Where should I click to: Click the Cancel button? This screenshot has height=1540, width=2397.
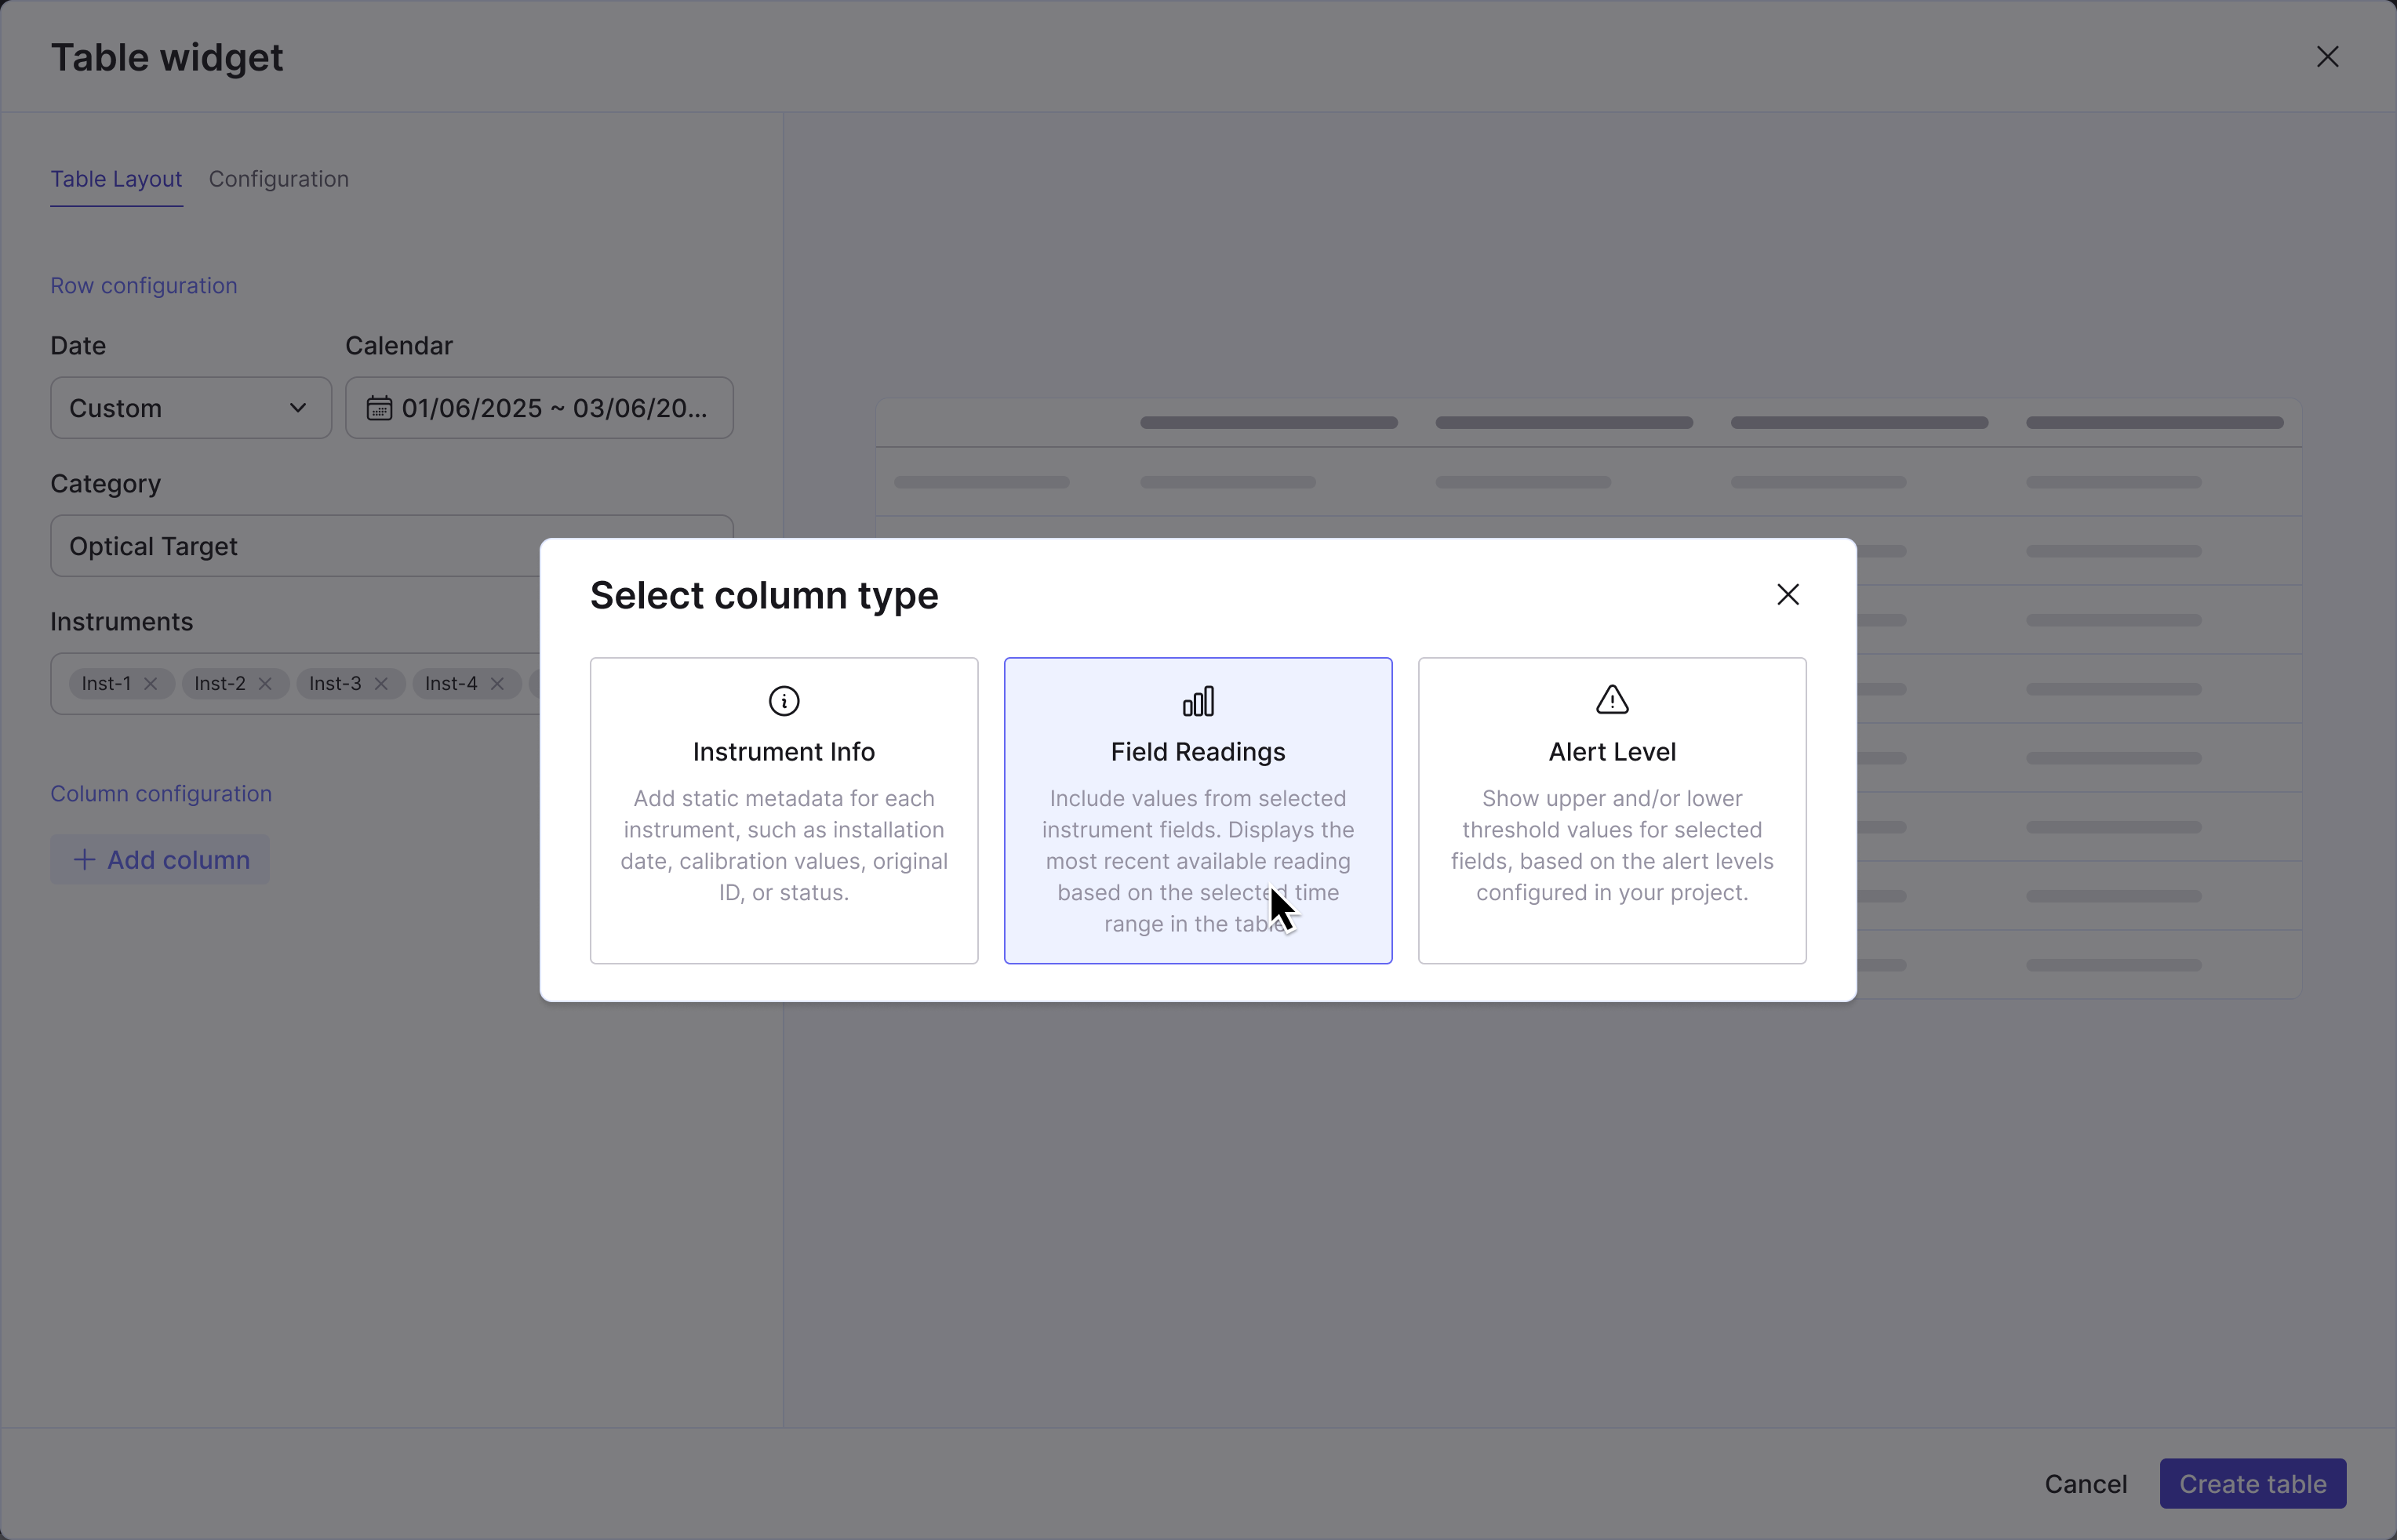[2085, 1484]
